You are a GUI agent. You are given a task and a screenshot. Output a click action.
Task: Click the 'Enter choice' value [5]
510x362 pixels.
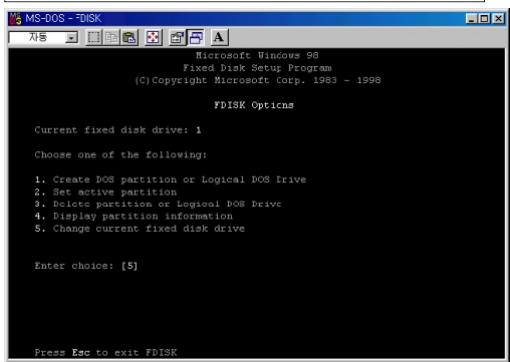129,266
